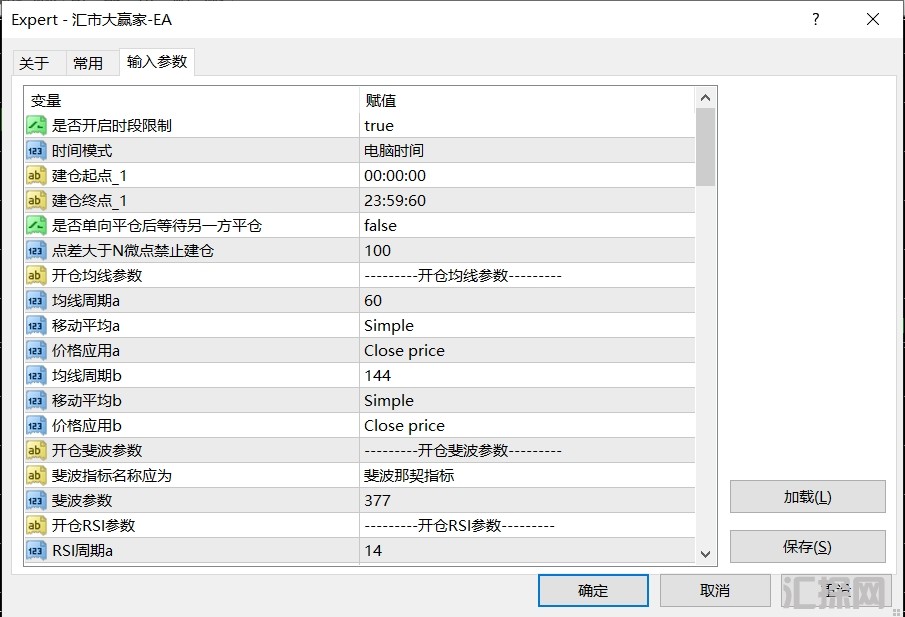Click the 123 icon next to RSI周期a
905x617 pixels.
coord(36,550)
